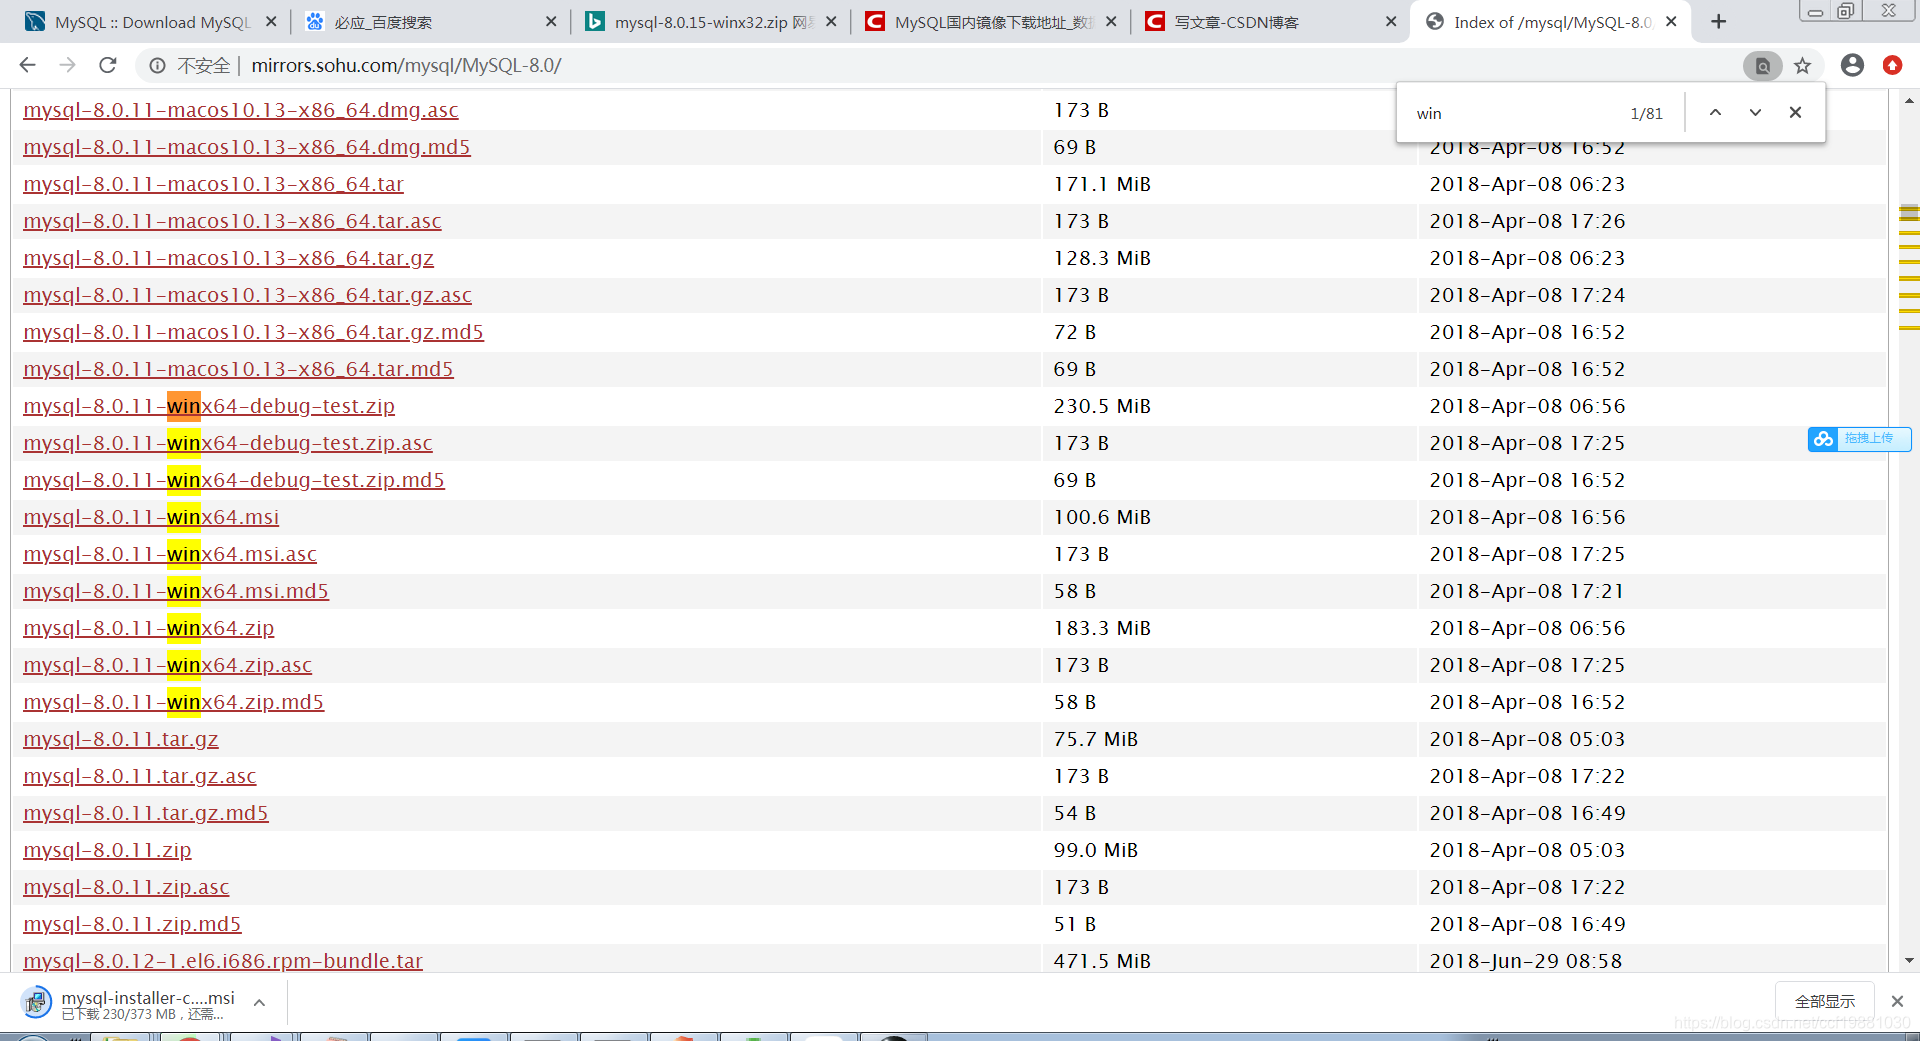Download mysql-8.0.11.tar.gz
Screen dimensions: 1920x1041
(121, 739)
